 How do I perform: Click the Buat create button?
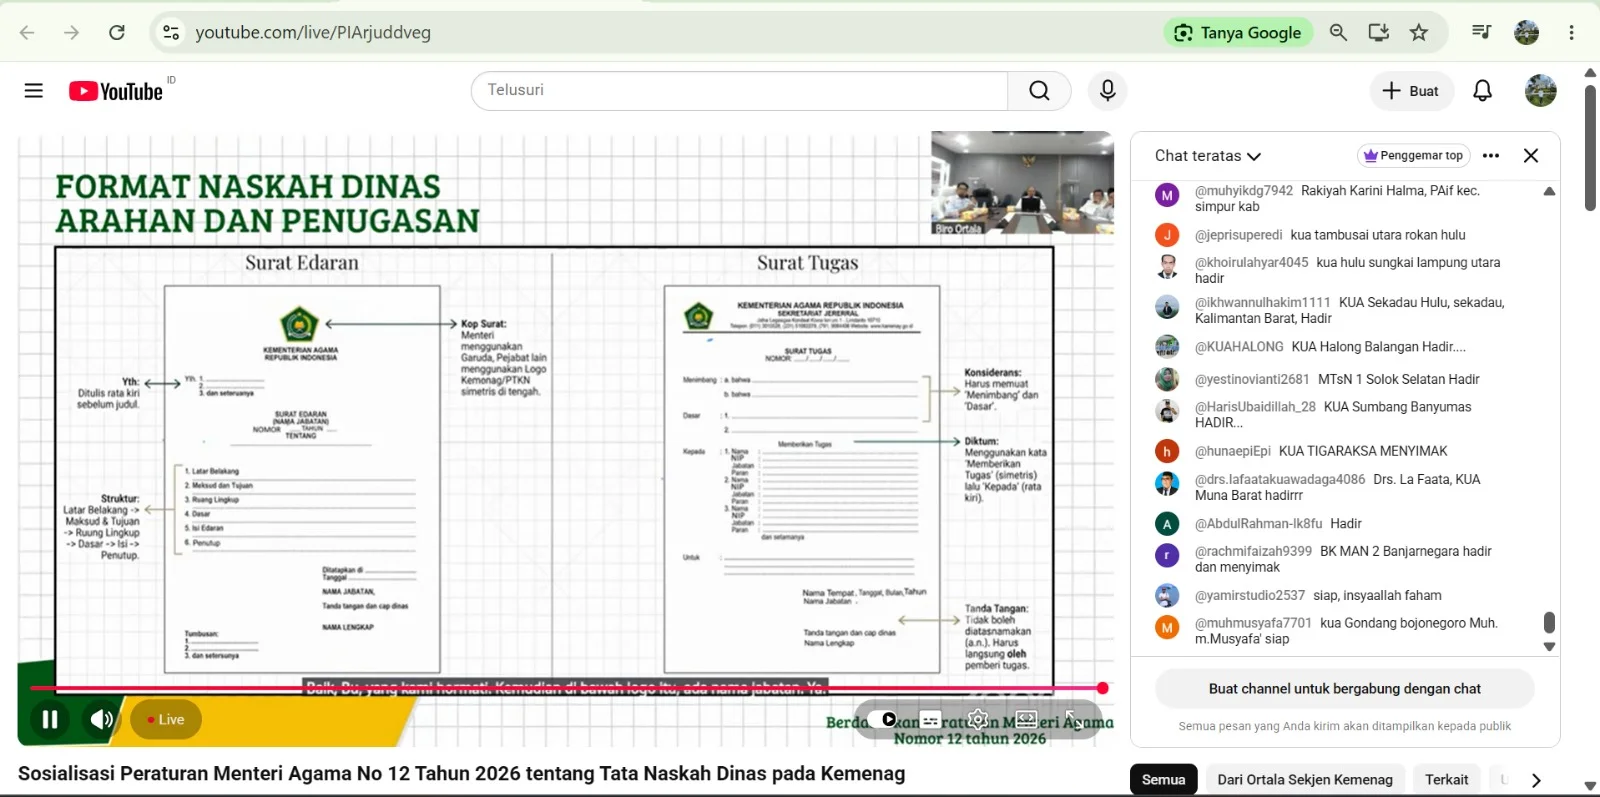(x=1411, y=91)
